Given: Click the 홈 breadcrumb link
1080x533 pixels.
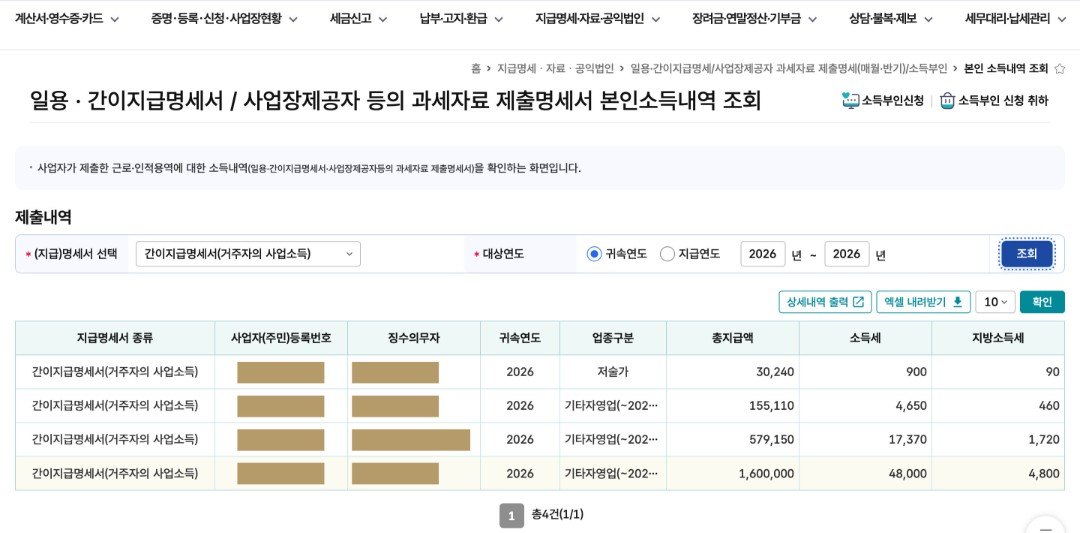Looking at the screenshot, I should pyautogui.click(x=475, y=68).
